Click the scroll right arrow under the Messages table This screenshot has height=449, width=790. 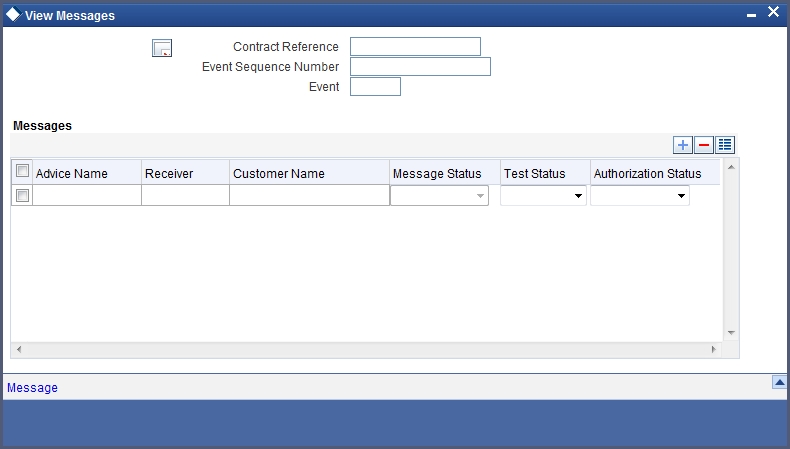click(713, 349)
